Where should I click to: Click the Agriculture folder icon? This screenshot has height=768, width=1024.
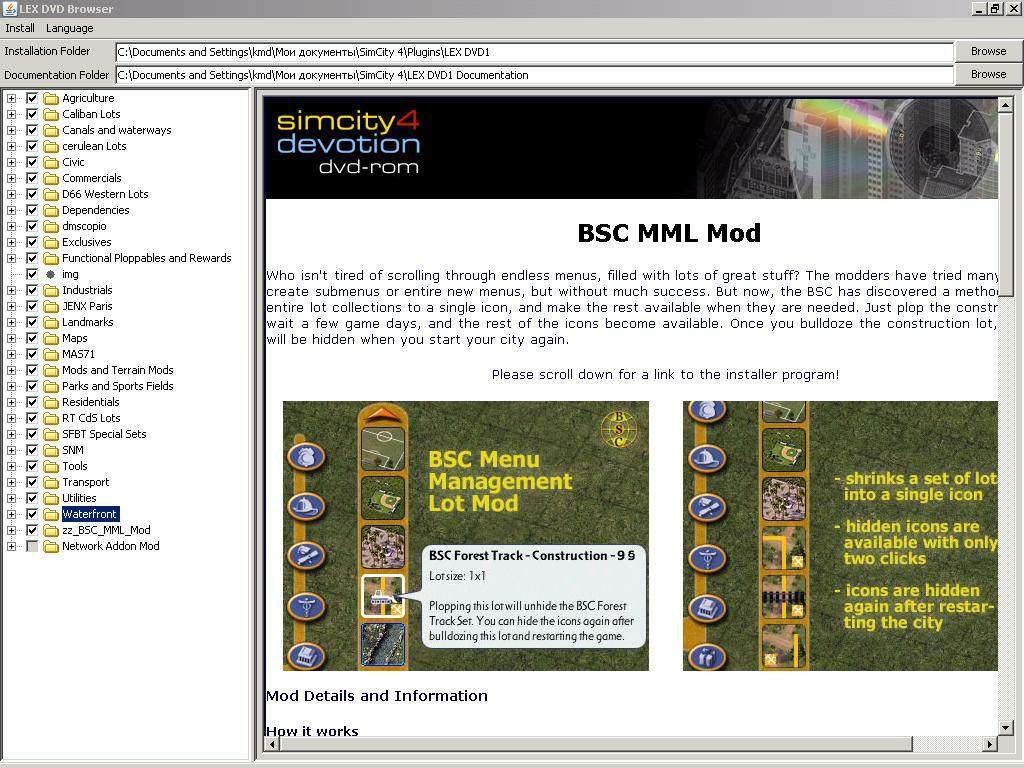click(x=50, y=98)
